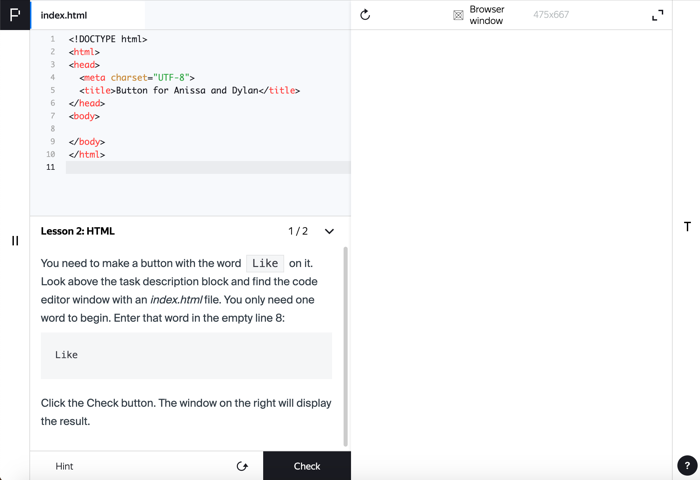Click the meta charset line
Viewport: 700px width, 480px height.
pos(137,78)
